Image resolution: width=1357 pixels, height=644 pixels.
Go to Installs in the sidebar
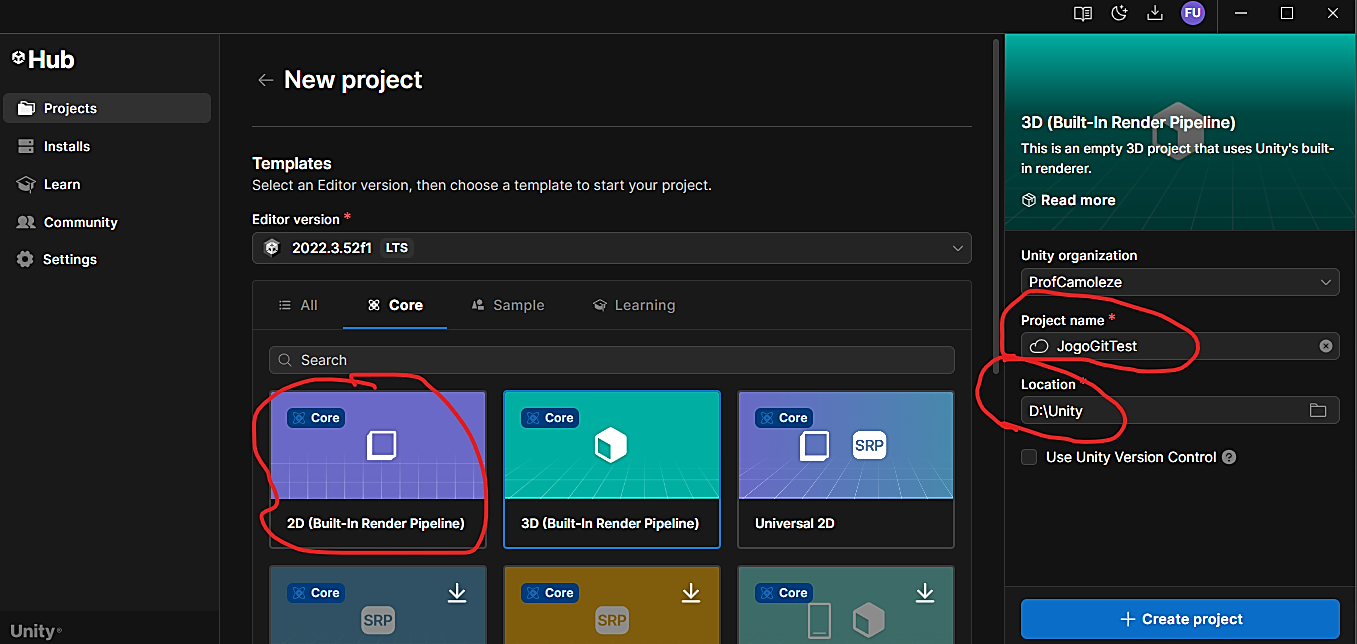(x=66, y=146)
